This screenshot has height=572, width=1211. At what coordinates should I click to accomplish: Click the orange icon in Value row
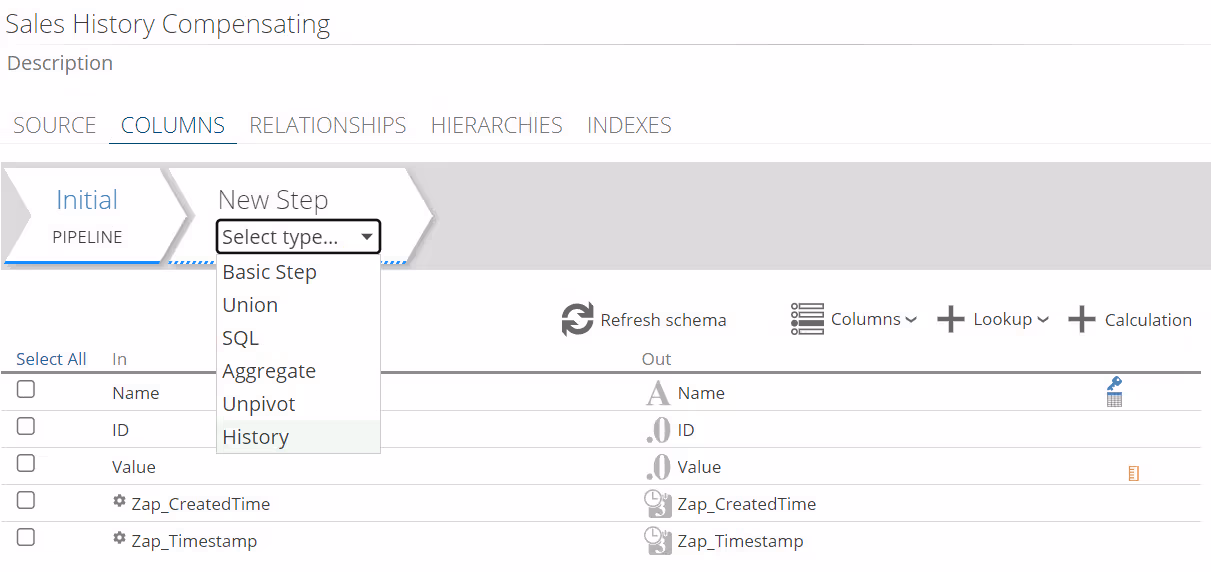coord(1133,473)
